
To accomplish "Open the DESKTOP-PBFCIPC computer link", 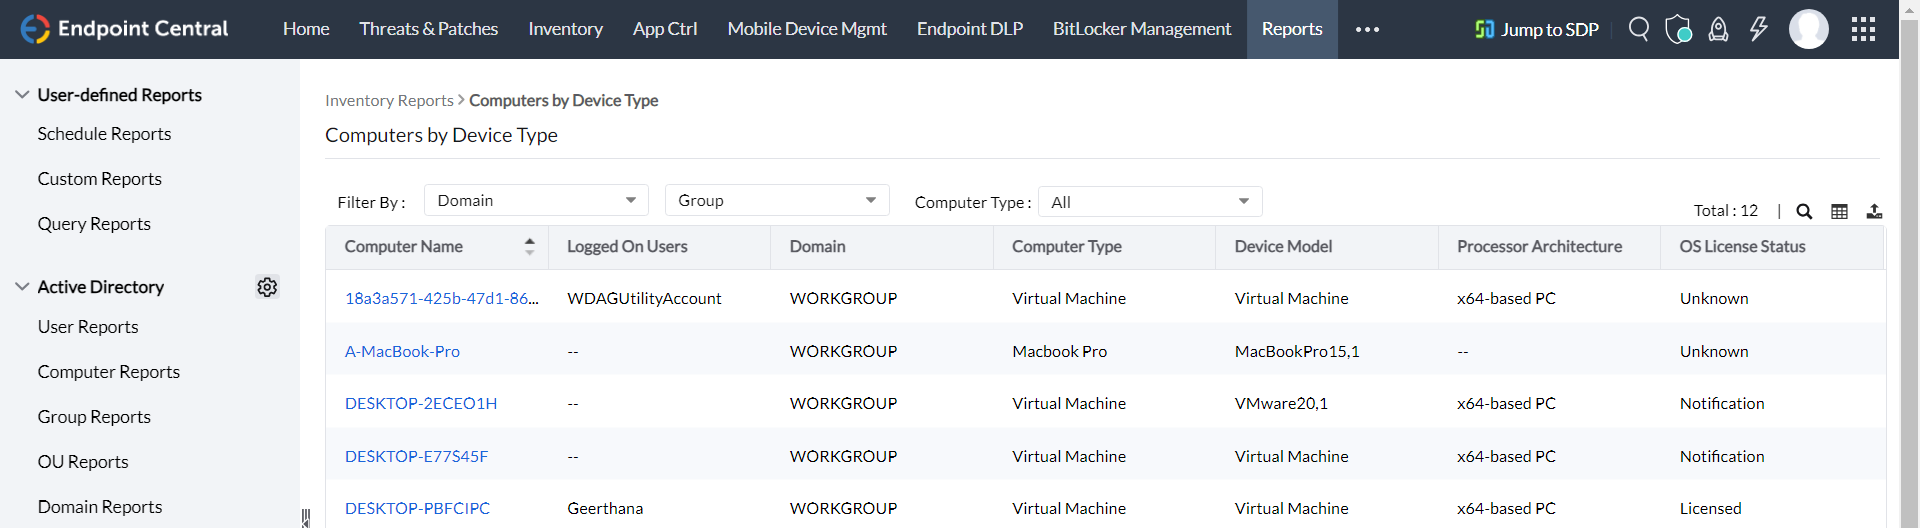I will point(417,508).
